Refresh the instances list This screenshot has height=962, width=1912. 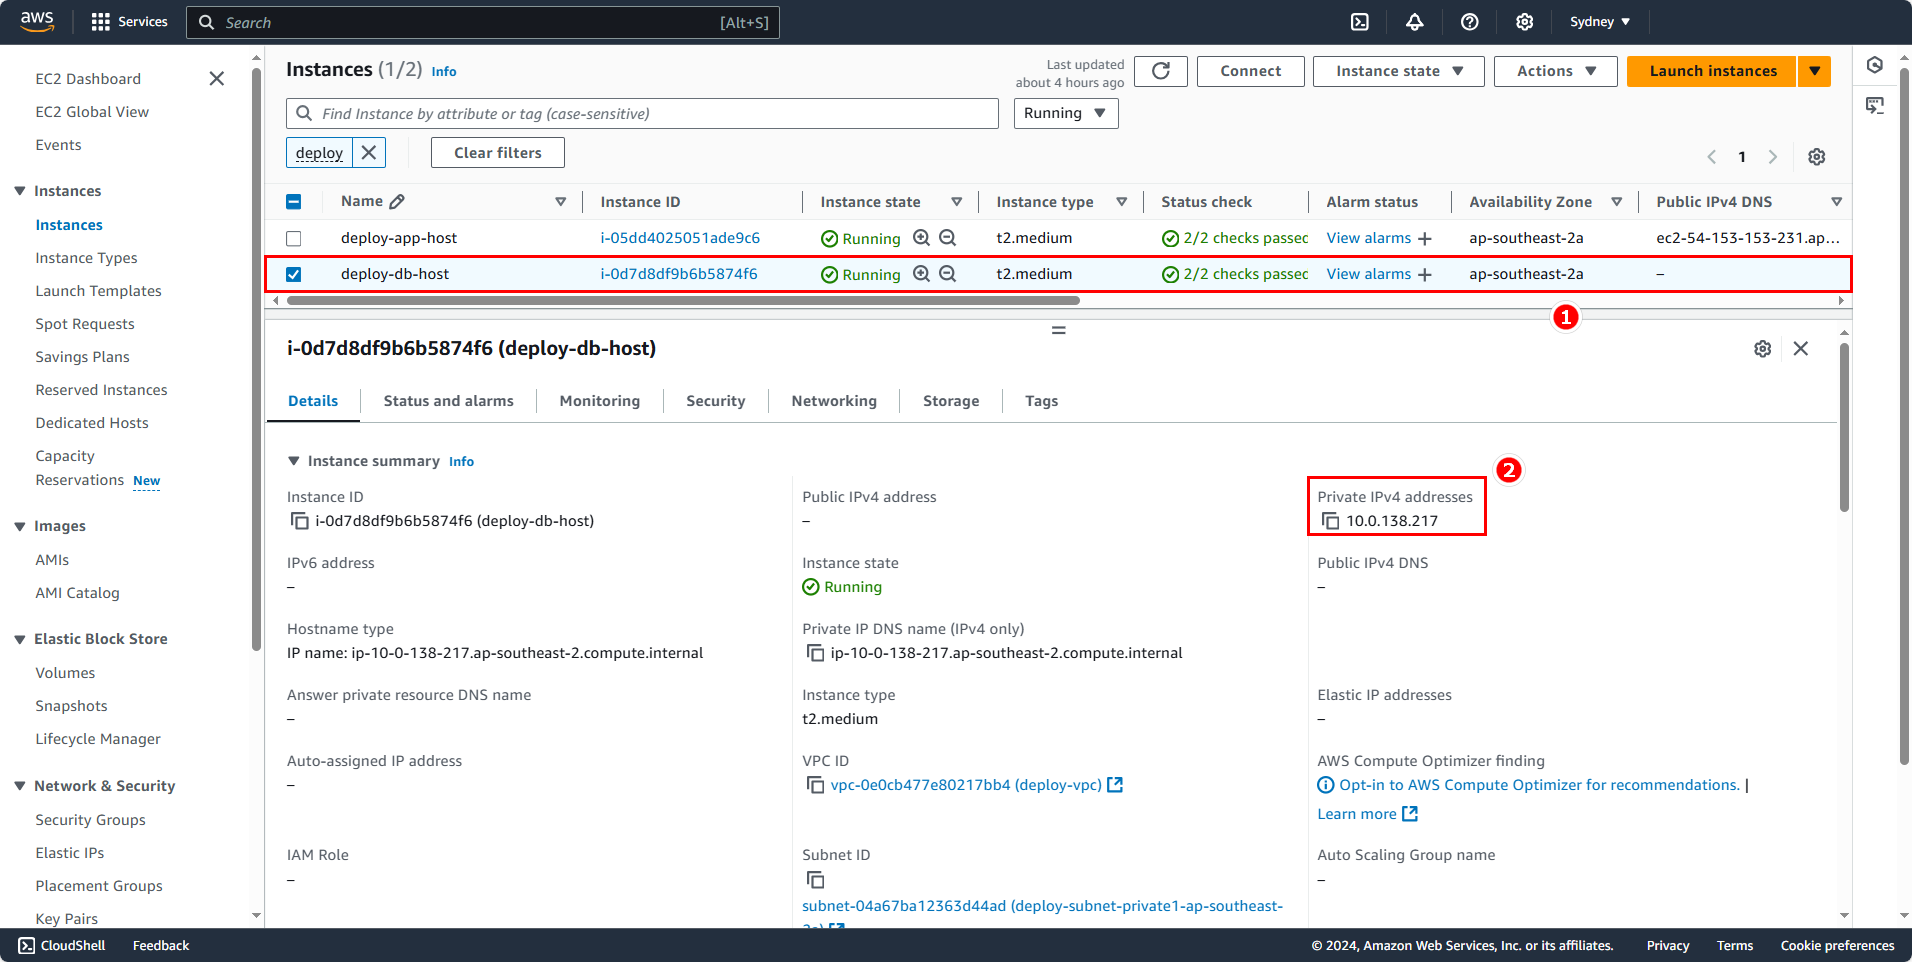[x=1161, y=71]
